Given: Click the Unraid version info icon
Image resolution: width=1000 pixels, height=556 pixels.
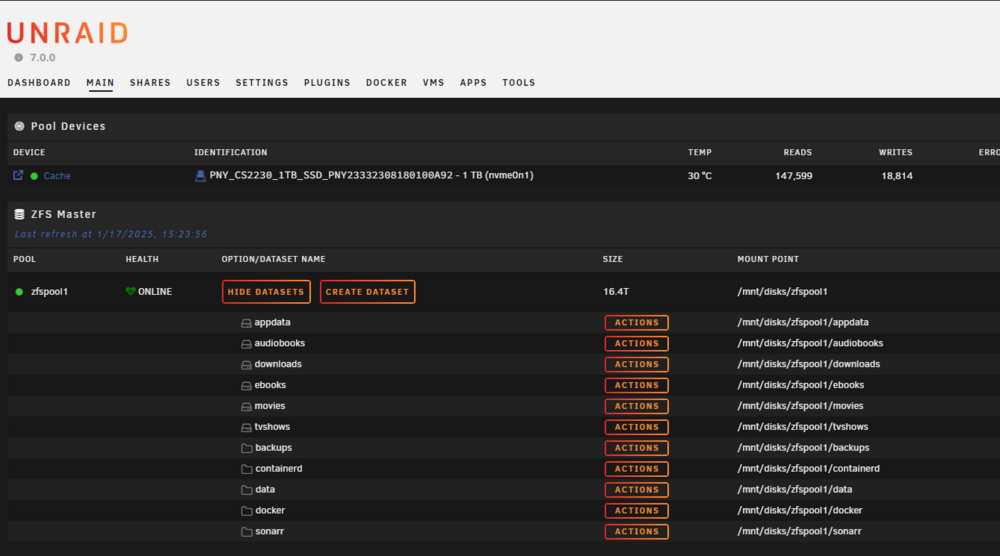Looking at the screenshot, I should click(x=18, y=57).
